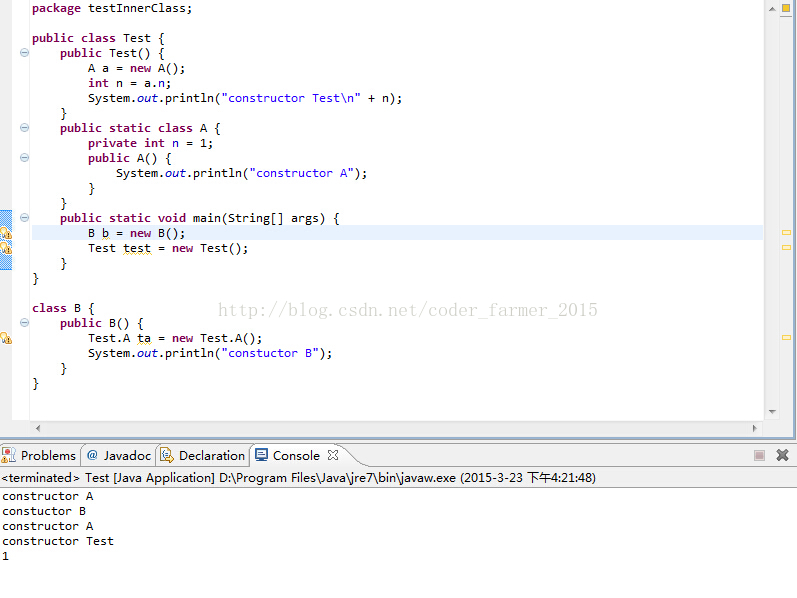Viewport: 797px width, 598px height.
Task: Switch to the Problems tab
Action: tap(39, 455)
